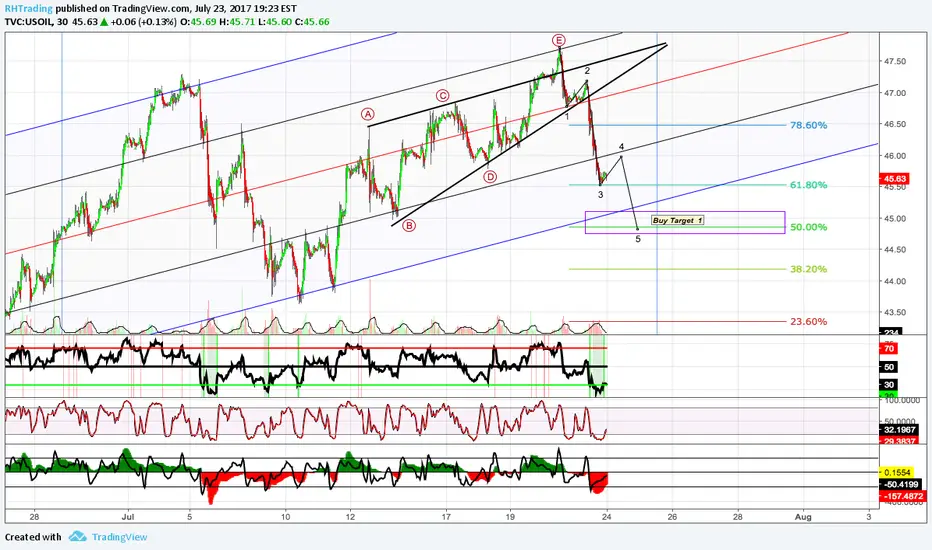Click the 46.50 price axis label

coord(895,124)
